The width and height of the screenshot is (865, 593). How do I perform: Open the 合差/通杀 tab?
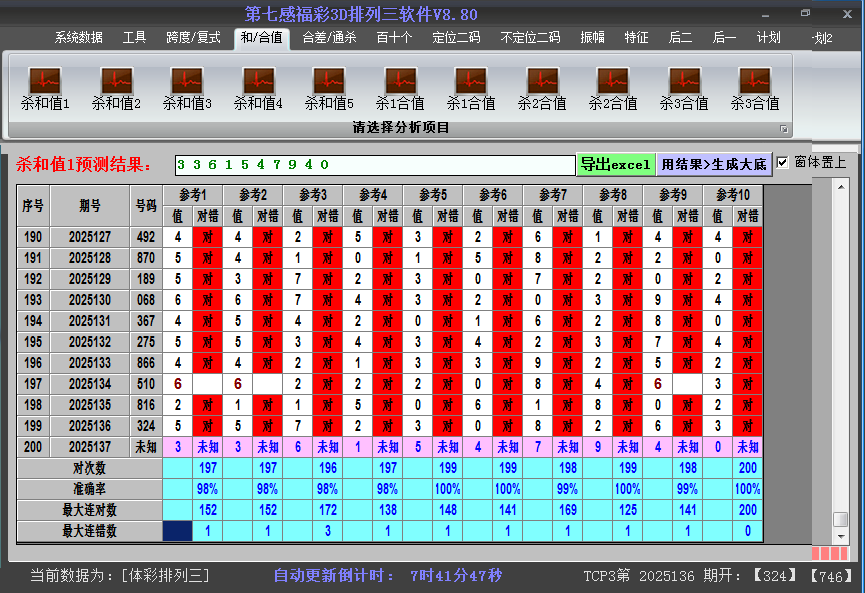pyautogui.click(x=329, y=38)
